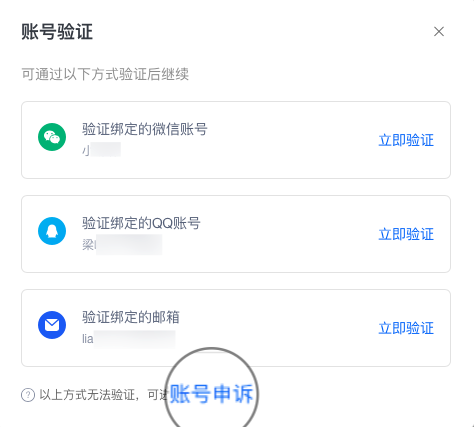Click the blue QQ penguin icon
This screenshot has width=474, height=427.
(52, 231)
